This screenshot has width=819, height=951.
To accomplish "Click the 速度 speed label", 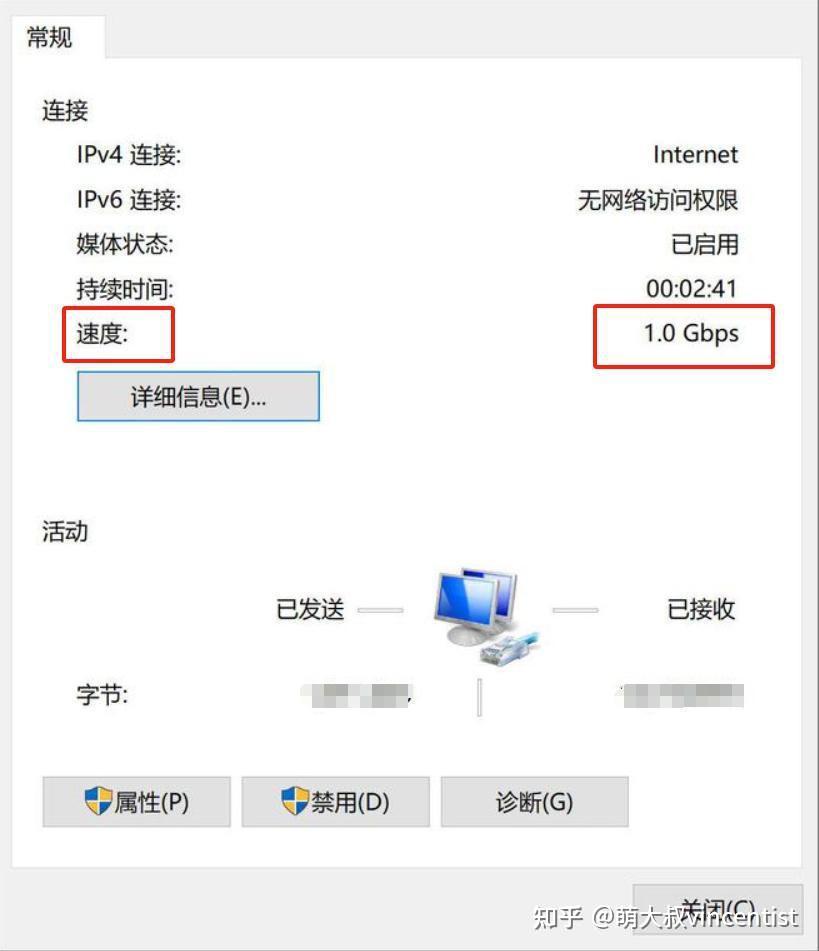I will click(x=102, y=334).
